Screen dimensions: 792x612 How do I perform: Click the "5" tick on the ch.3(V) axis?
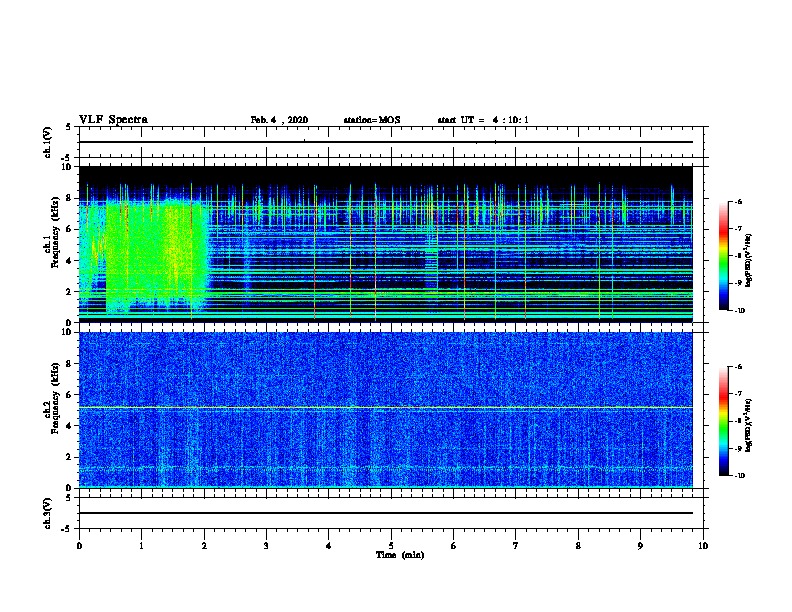click(69, 498)
